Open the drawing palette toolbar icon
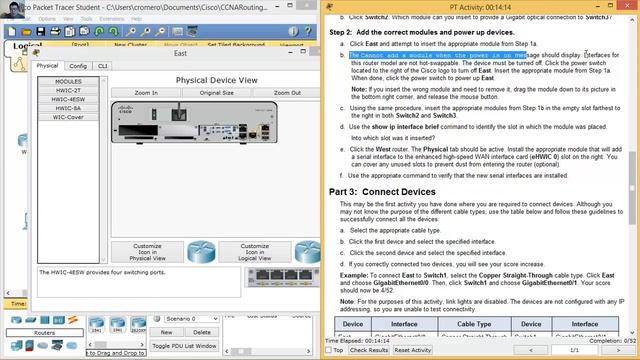Screen dimensions: 640x360 [178, 31]
